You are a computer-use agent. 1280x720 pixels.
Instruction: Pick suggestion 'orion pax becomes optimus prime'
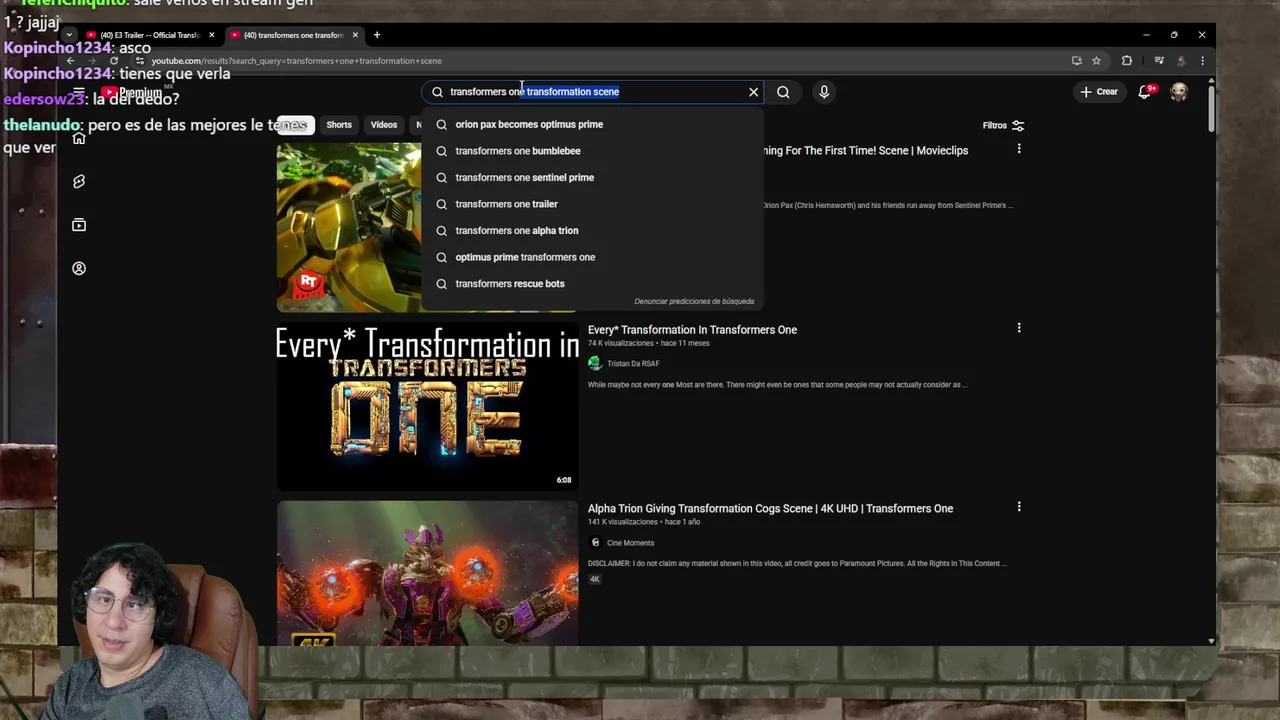[x=592, y=124]
